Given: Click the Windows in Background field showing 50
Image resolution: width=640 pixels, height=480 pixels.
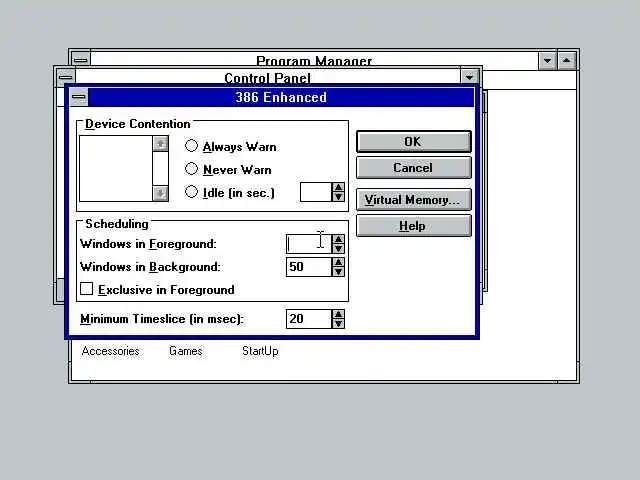Looking at the screenshot, I should (309, 267).
